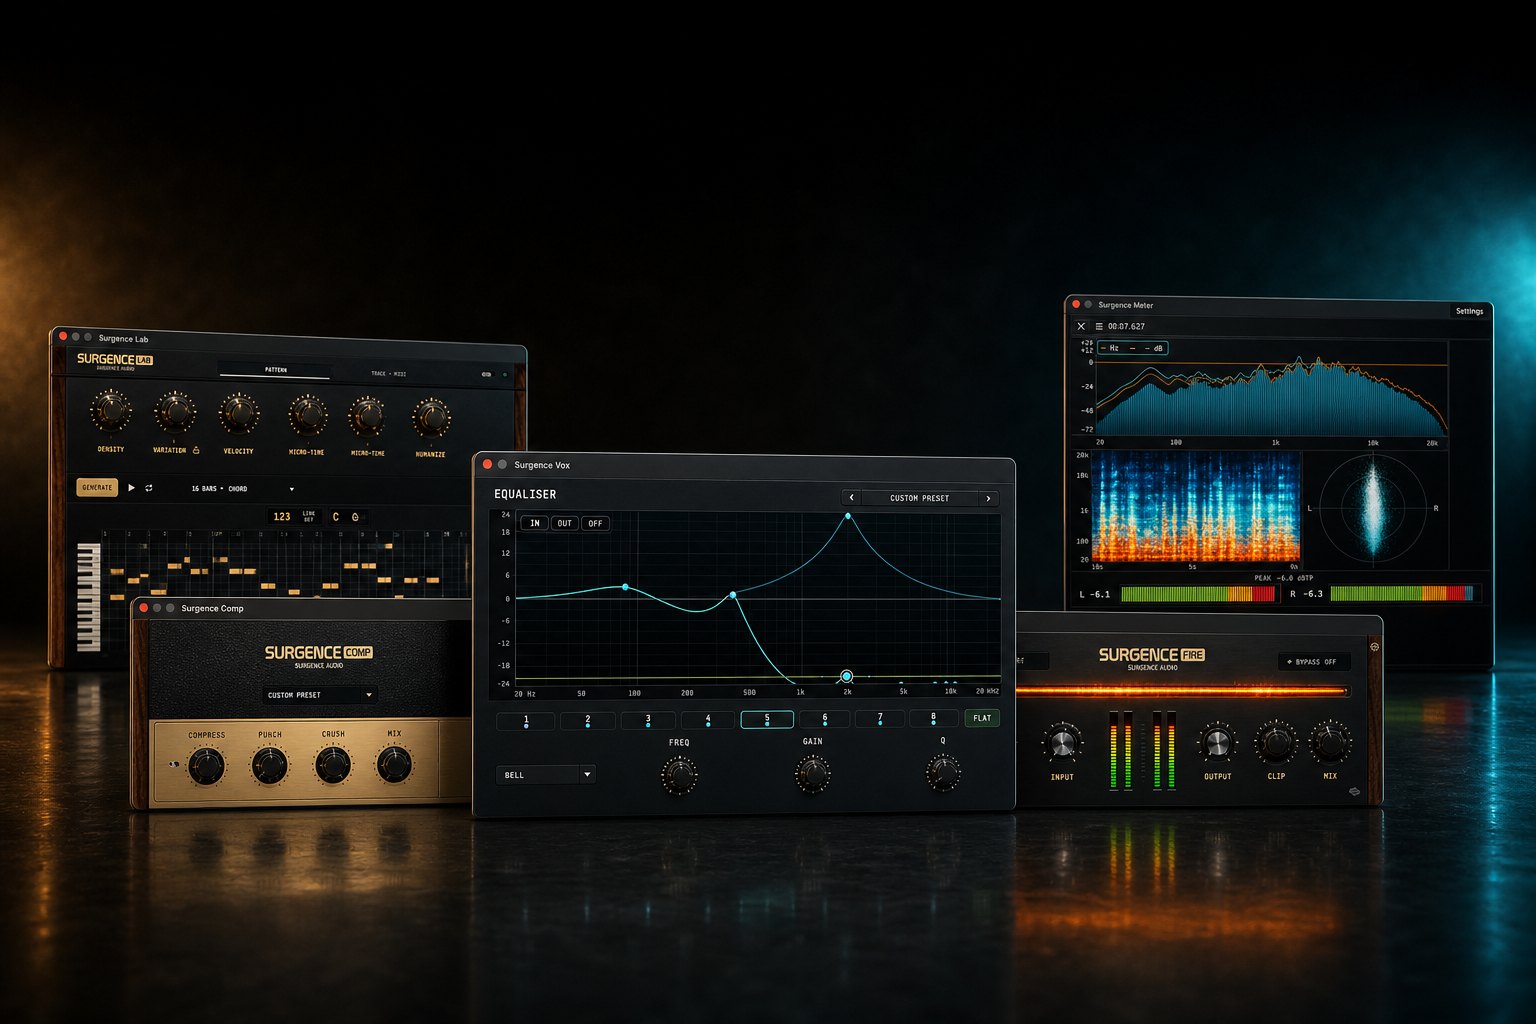Click the X icon in Surgence Meter
Viewport: 1536px width, 1024px height.
(1081, 326)
